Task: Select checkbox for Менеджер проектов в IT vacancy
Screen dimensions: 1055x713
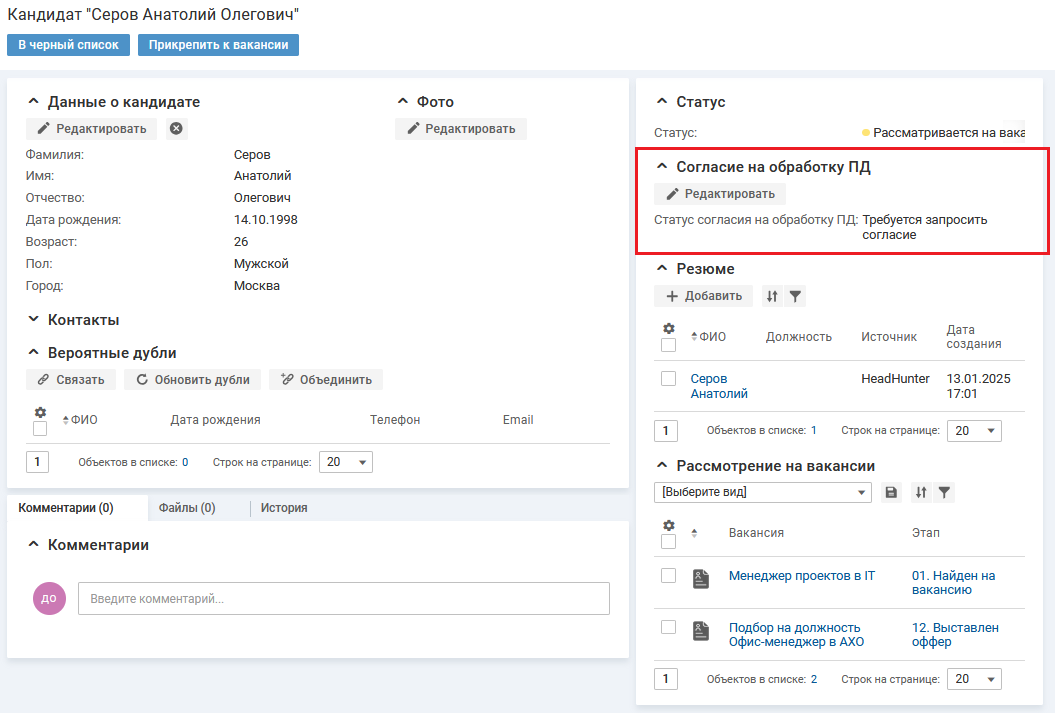Action: coord(668,576)
